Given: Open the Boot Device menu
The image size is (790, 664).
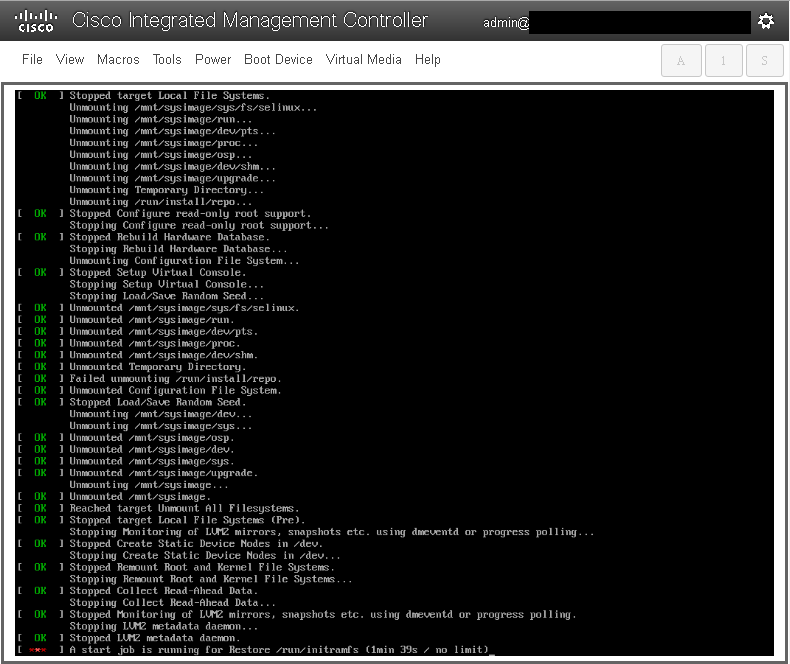Looking at the screenshot, I should 278,59.
